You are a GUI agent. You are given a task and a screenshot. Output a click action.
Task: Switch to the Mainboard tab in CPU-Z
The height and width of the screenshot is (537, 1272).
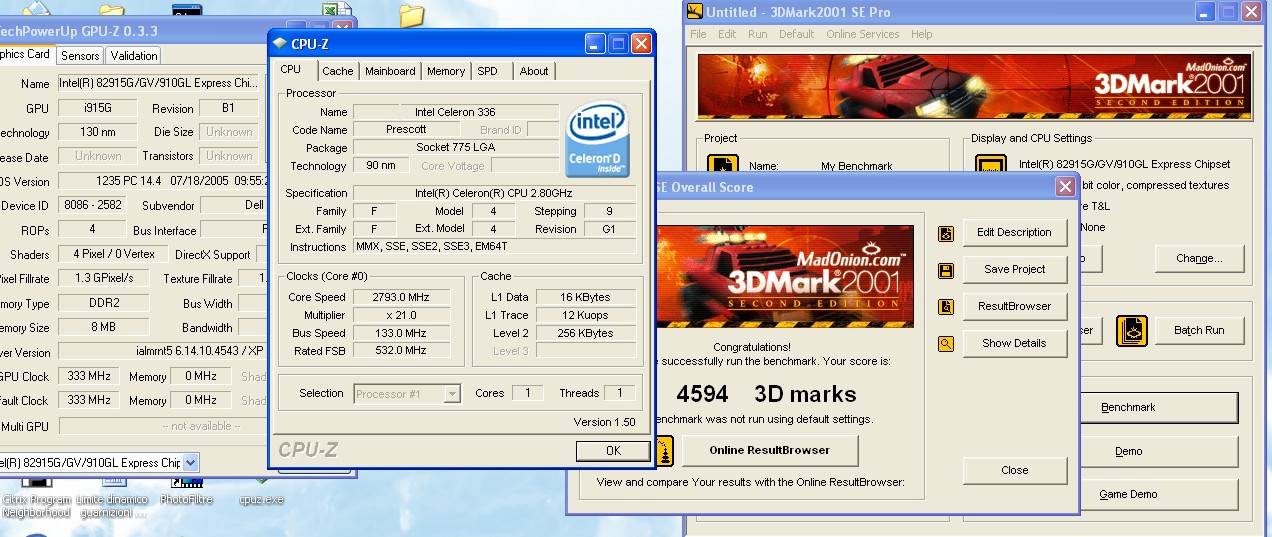click(390, 71)
